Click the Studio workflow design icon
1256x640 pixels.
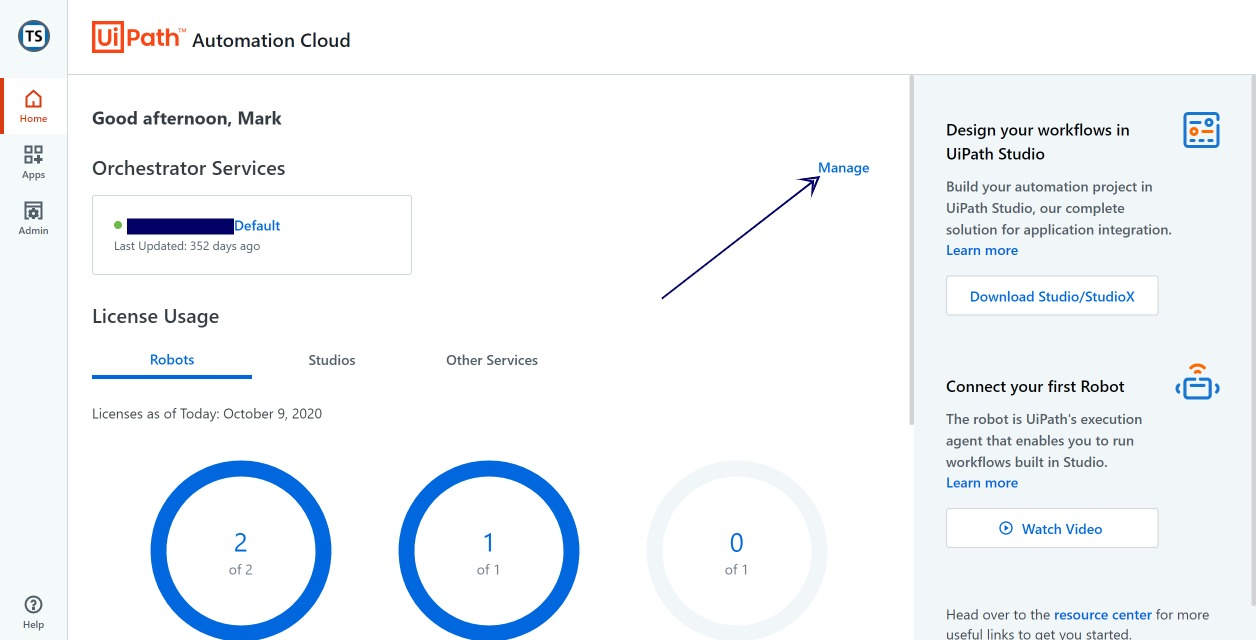click(1201, 130)
